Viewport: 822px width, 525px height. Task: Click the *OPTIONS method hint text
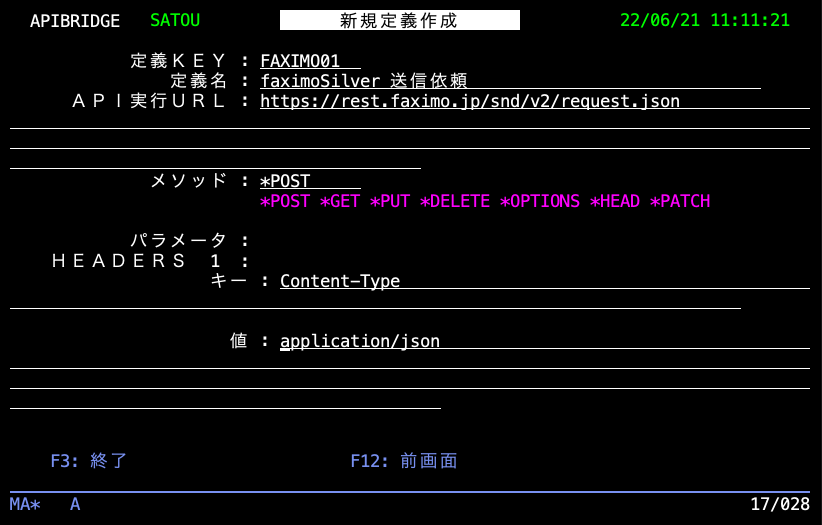(x=540, y=201)
